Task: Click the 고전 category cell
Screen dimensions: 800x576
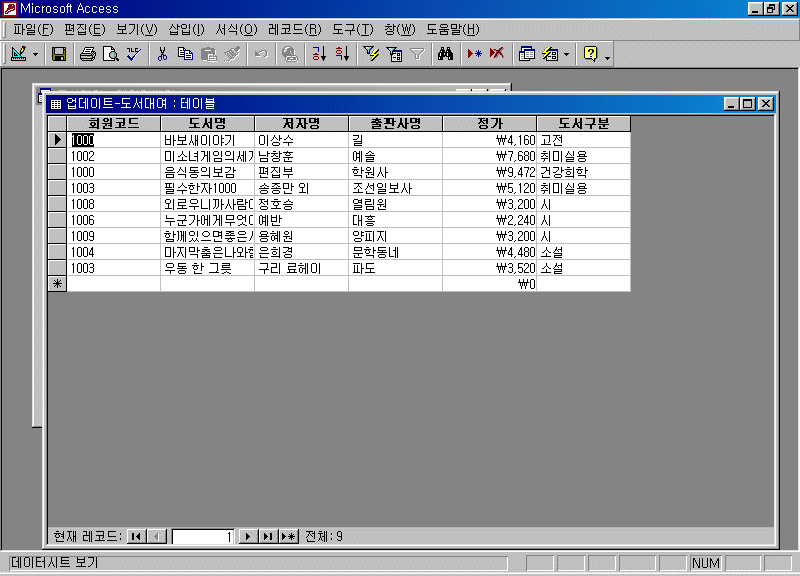Action: pyautogui.click(x=584, y=140)
